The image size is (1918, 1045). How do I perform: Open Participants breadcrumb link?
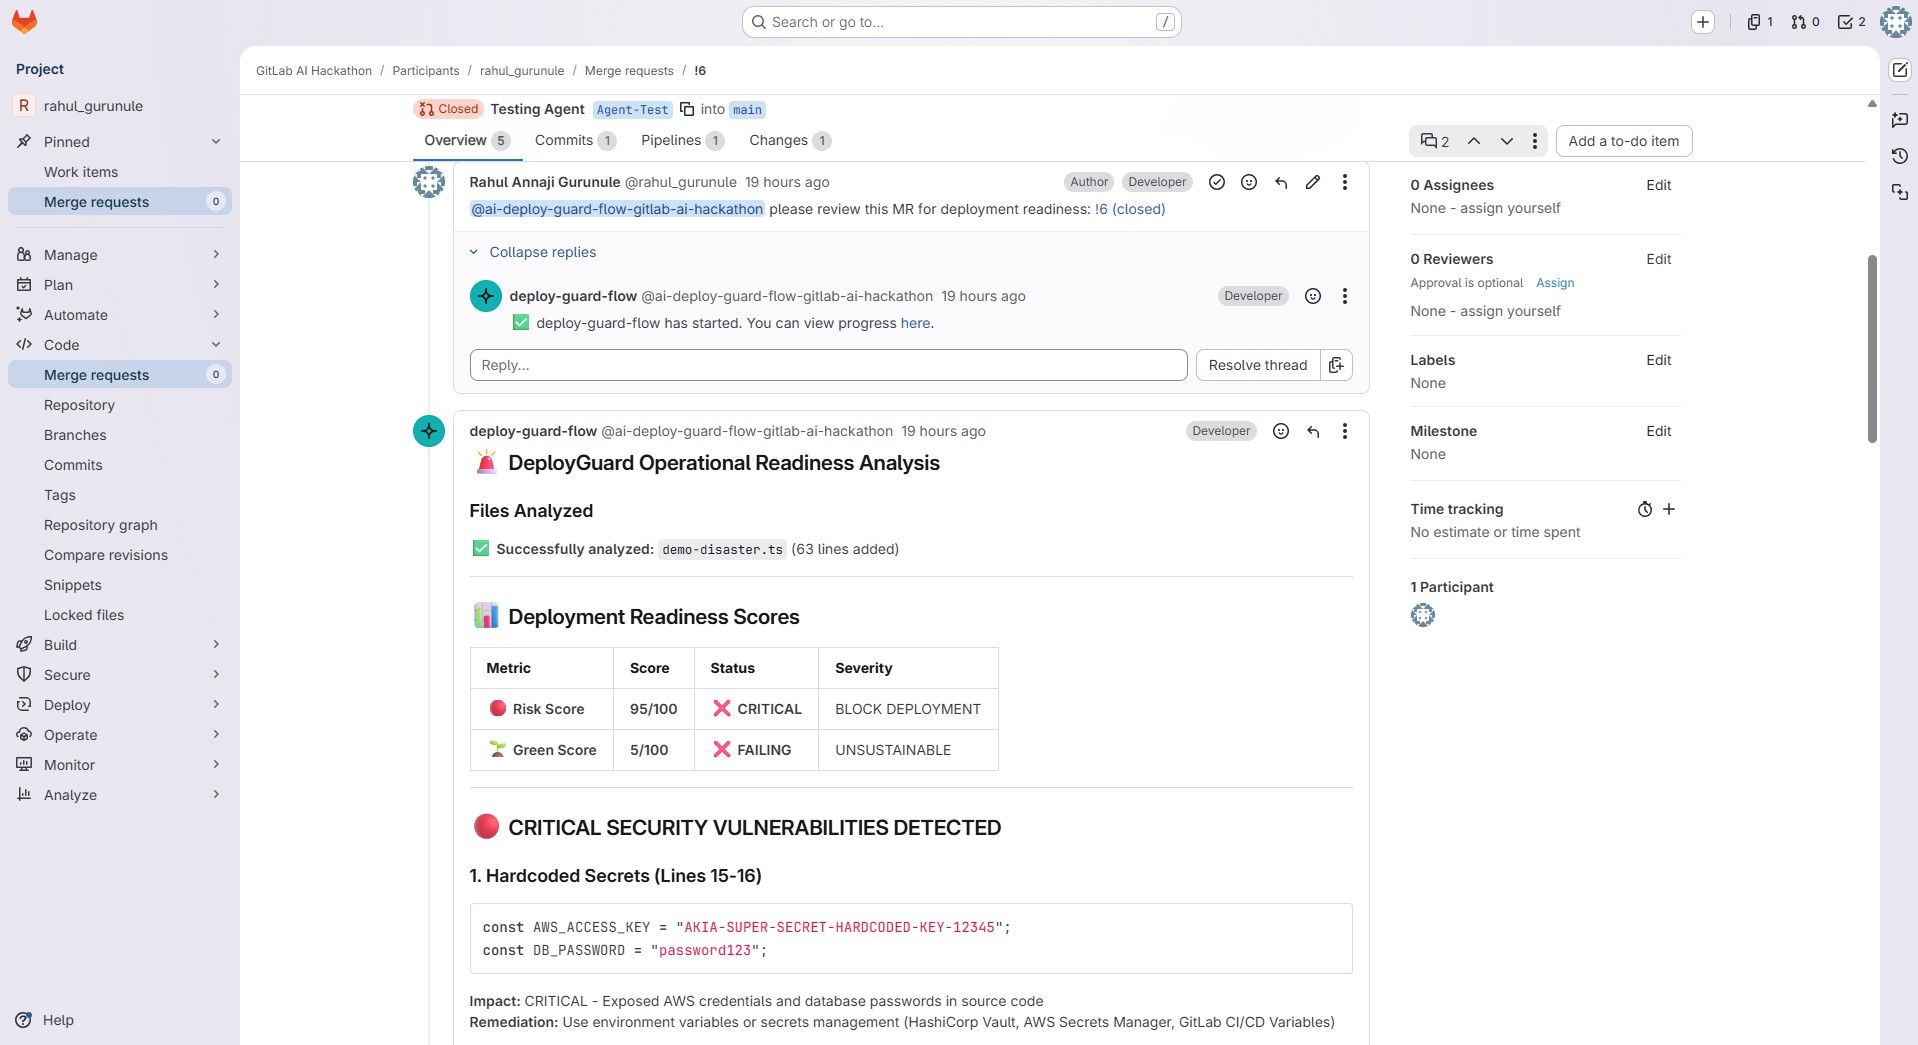pos(426,71)
